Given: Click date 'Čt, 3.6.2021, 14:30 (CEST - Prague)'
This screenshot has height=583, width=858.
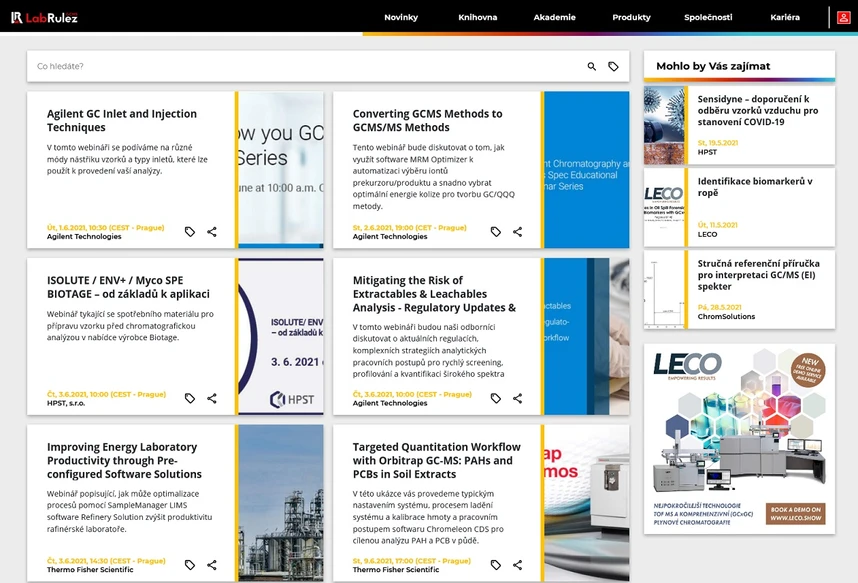Looking at the screenshot, I should [106, 561].
